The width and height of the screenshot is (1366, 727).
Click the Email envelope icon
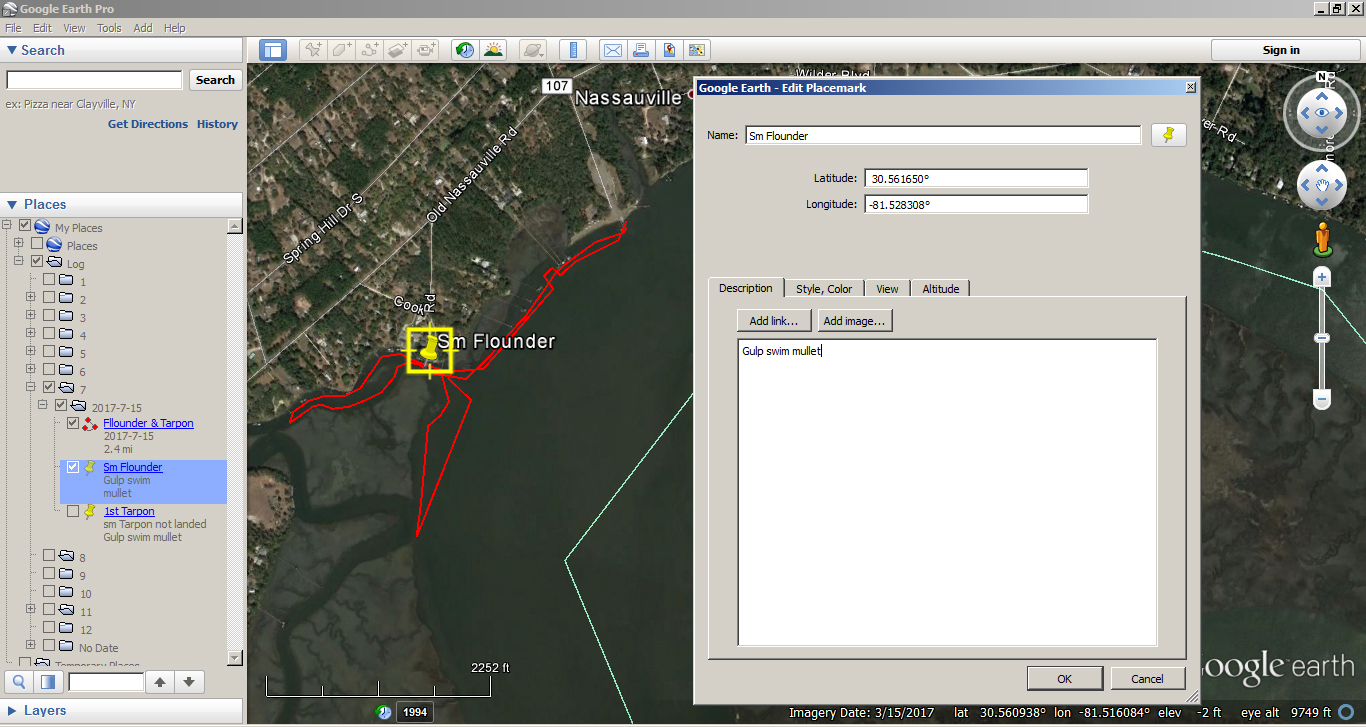612,50
